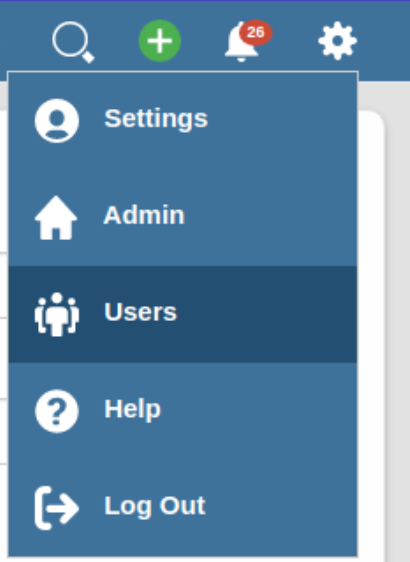The width and height of the screenshot is (410, 562).
Task: Open the Admin menu entry
Action: pos(183,218)
